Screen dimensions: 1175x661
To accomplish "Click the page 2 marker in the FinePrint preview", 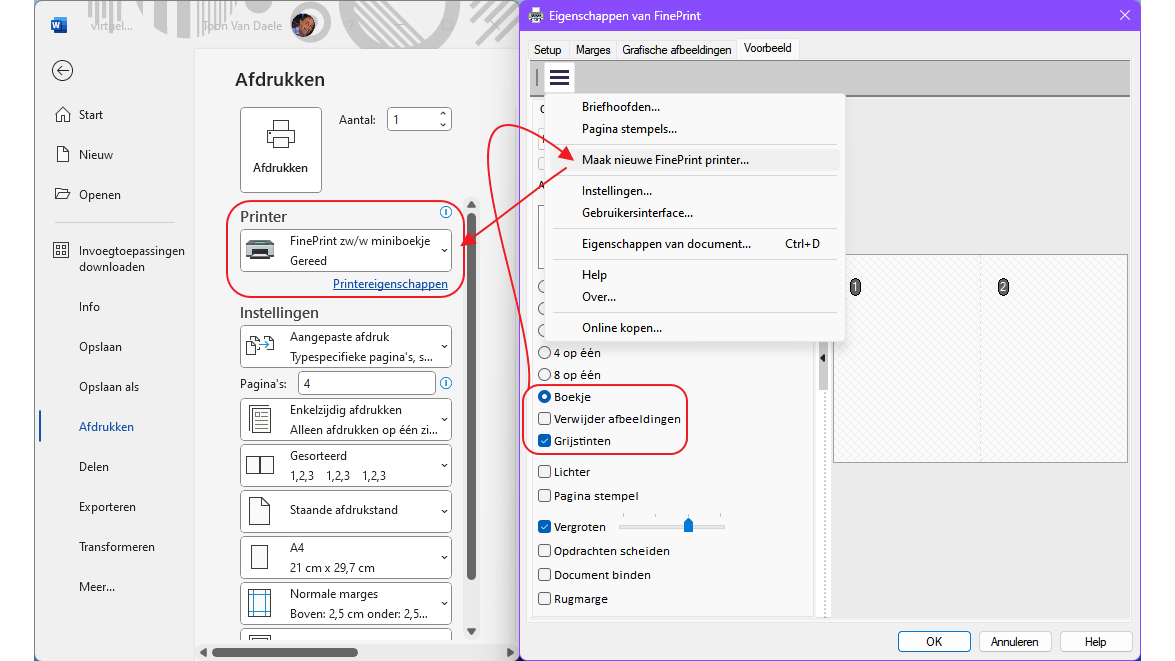I will coord(1003,287).
